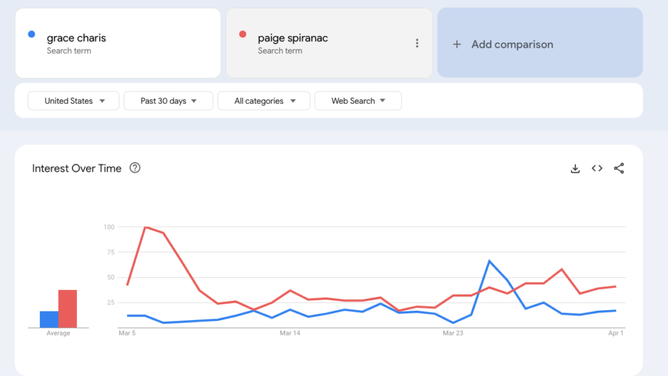Click the Average label under bars
Viewport: 668px width, 376px height.
[x=58, y=333]
